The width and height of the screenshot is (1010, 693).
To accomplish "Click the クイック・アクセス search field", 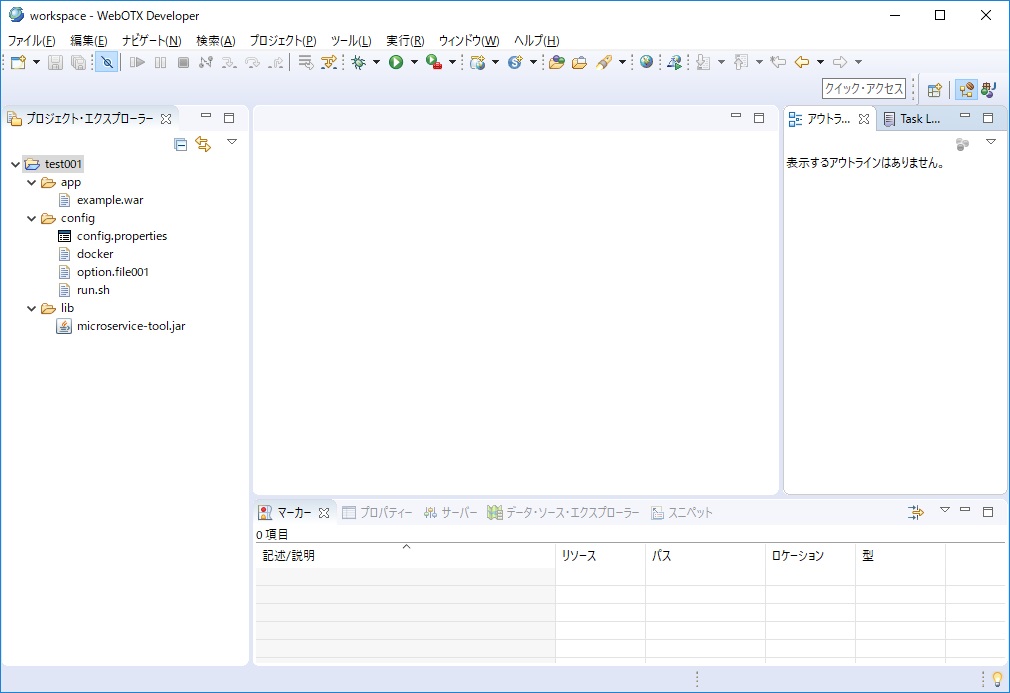I will pos(863,89).
